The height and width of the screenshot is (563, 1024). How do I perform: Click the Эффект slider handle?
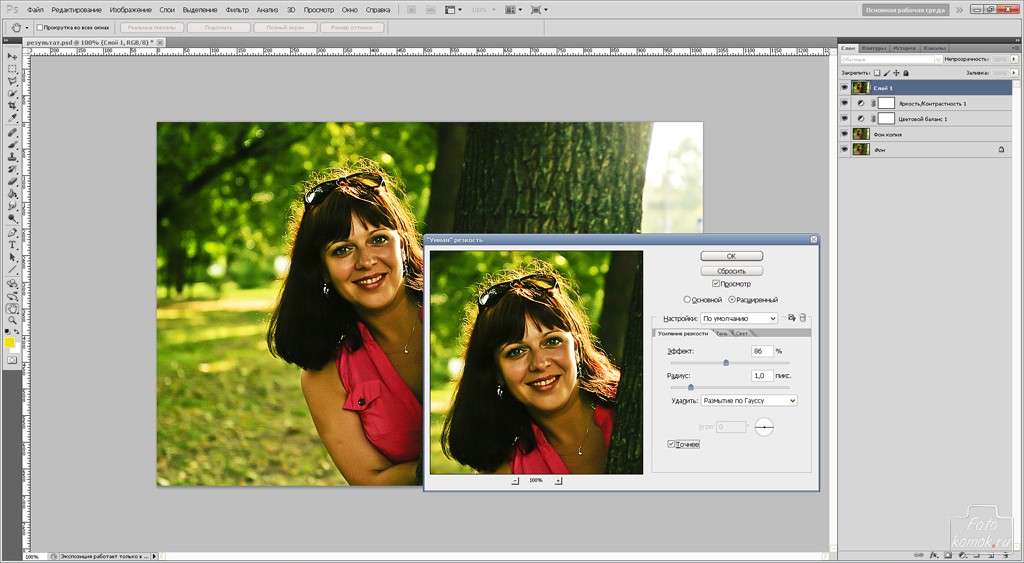(x=726, y=362)
